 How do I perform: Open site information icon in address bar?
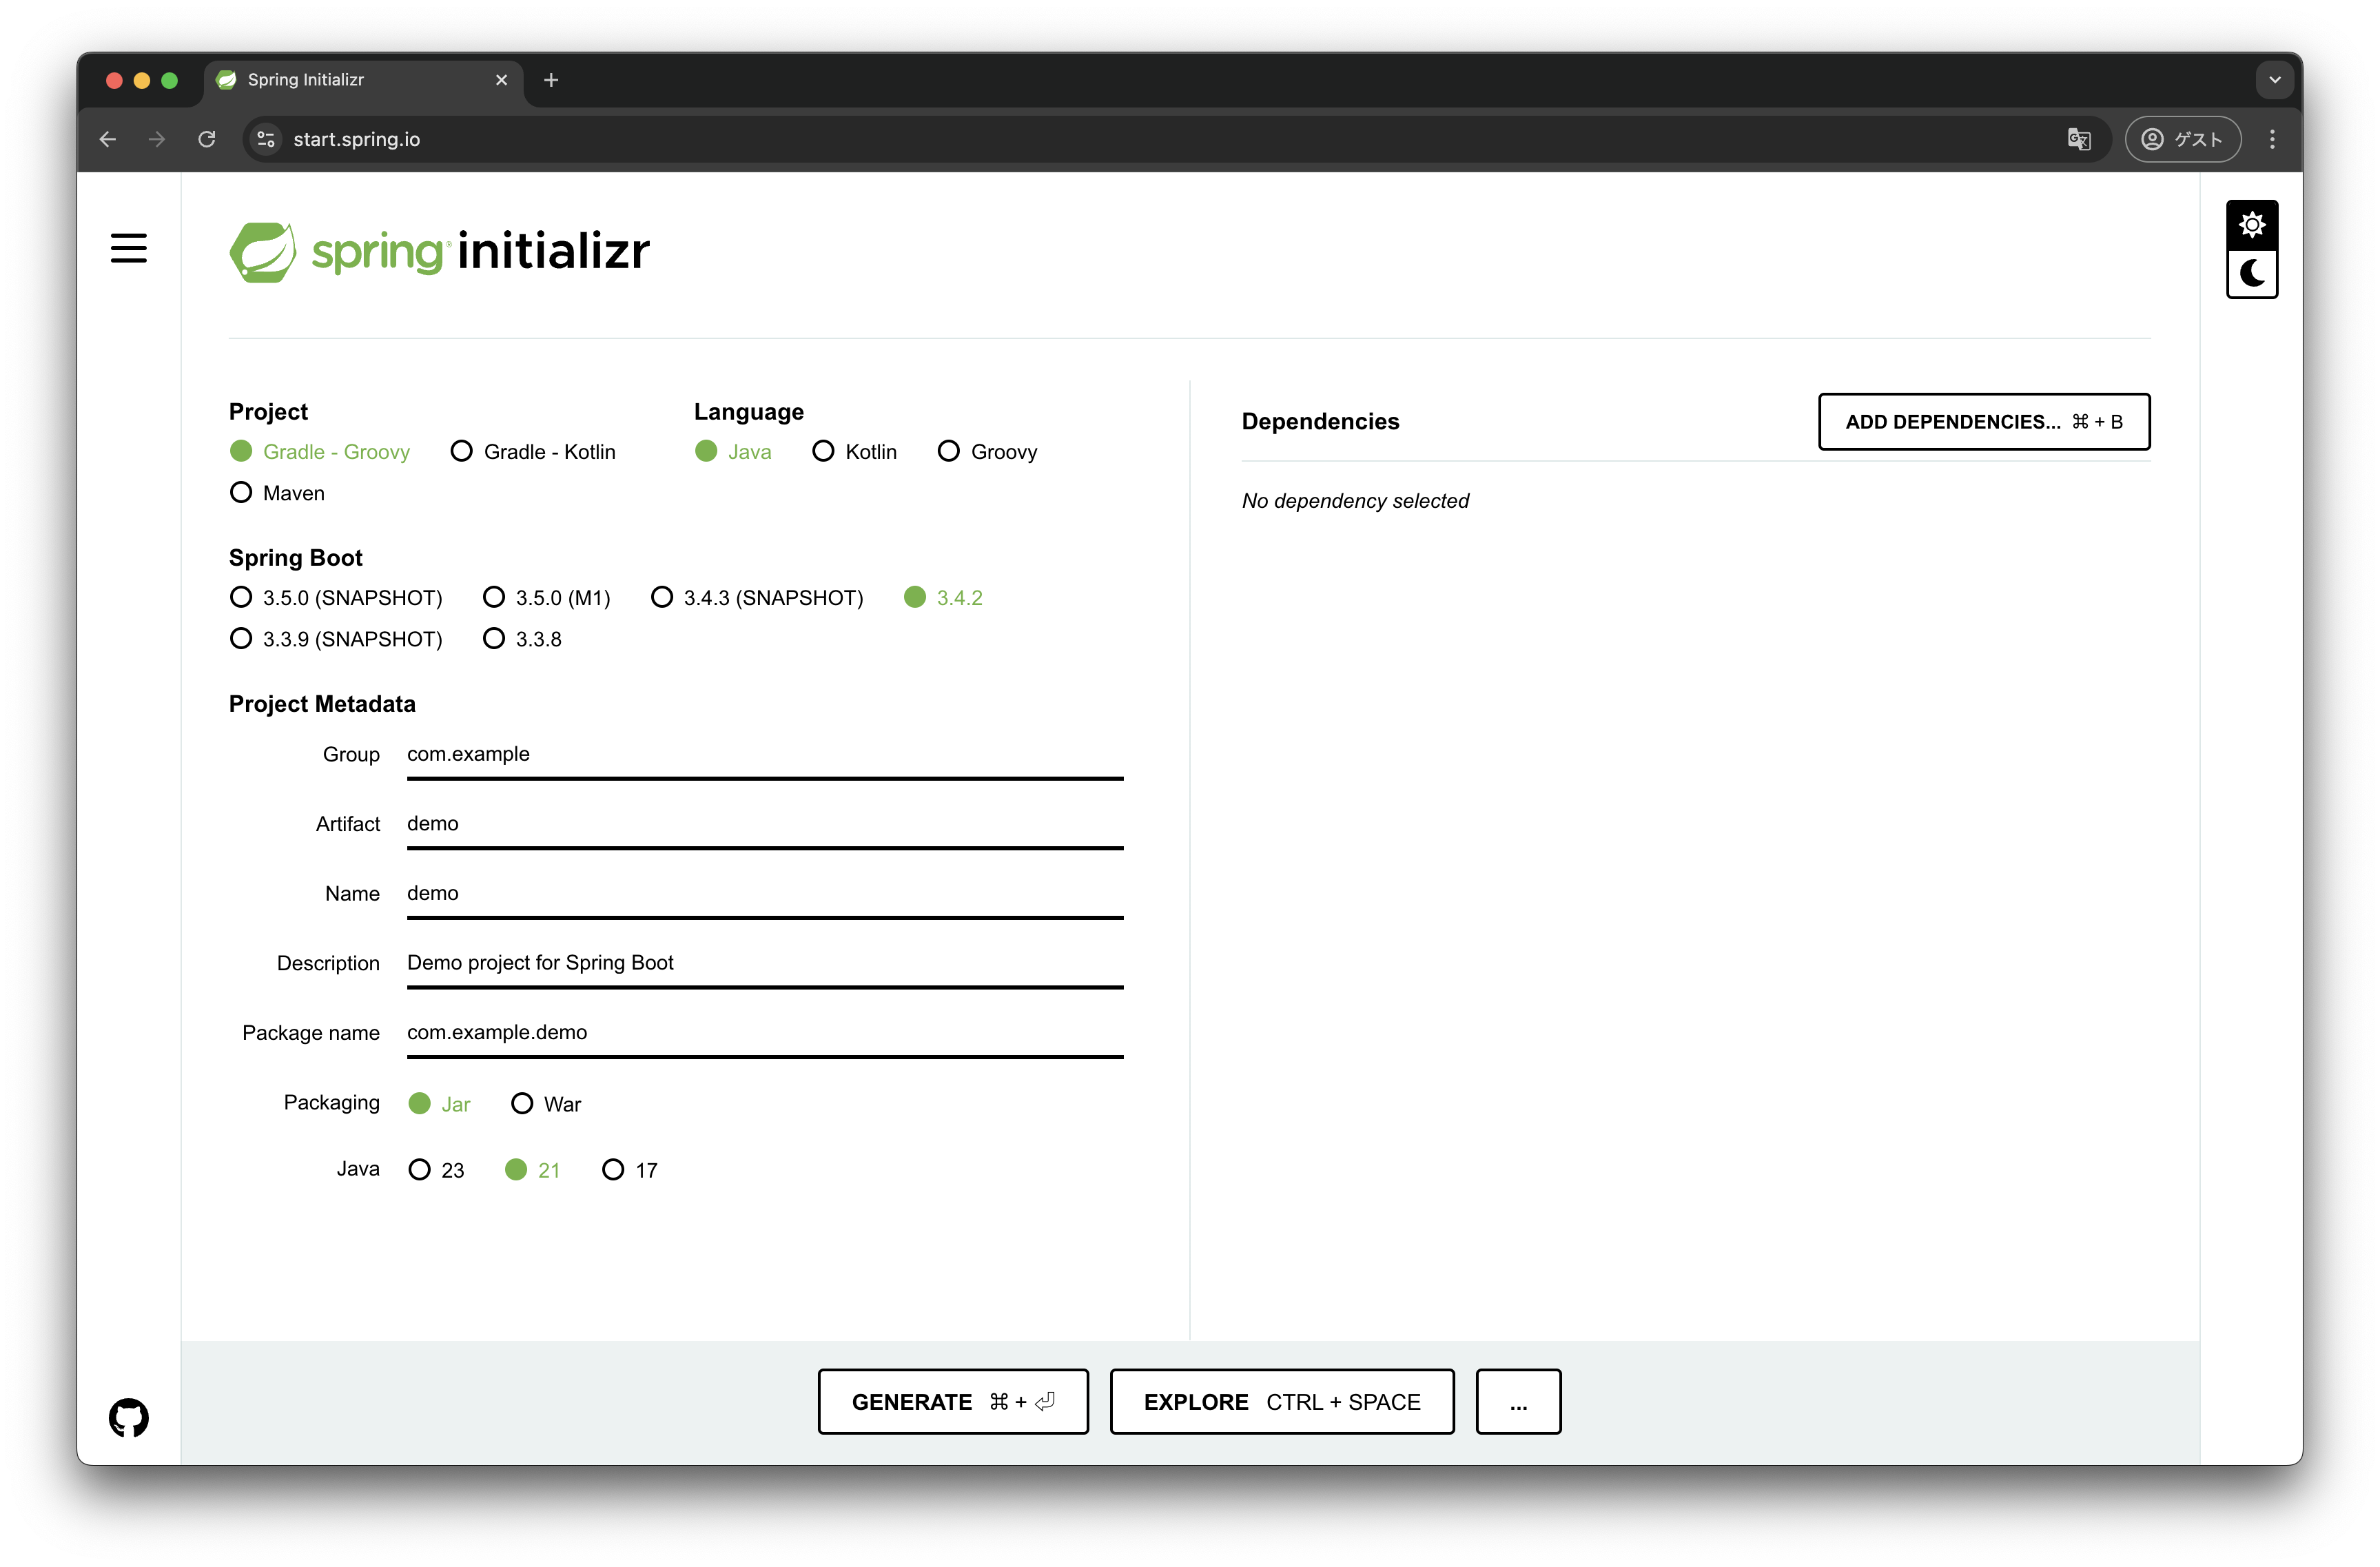tap(266, 139)
